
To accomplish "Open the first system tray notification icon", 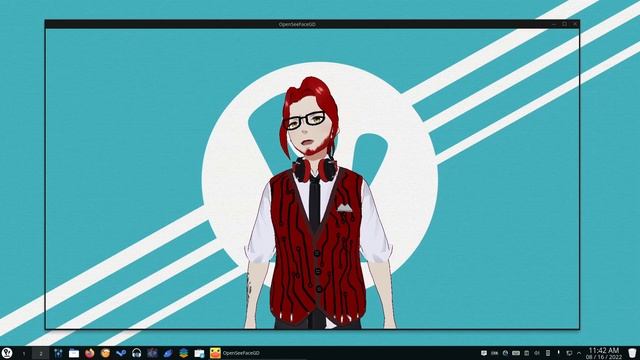I will pyautogui.click(x=484, y=353).
